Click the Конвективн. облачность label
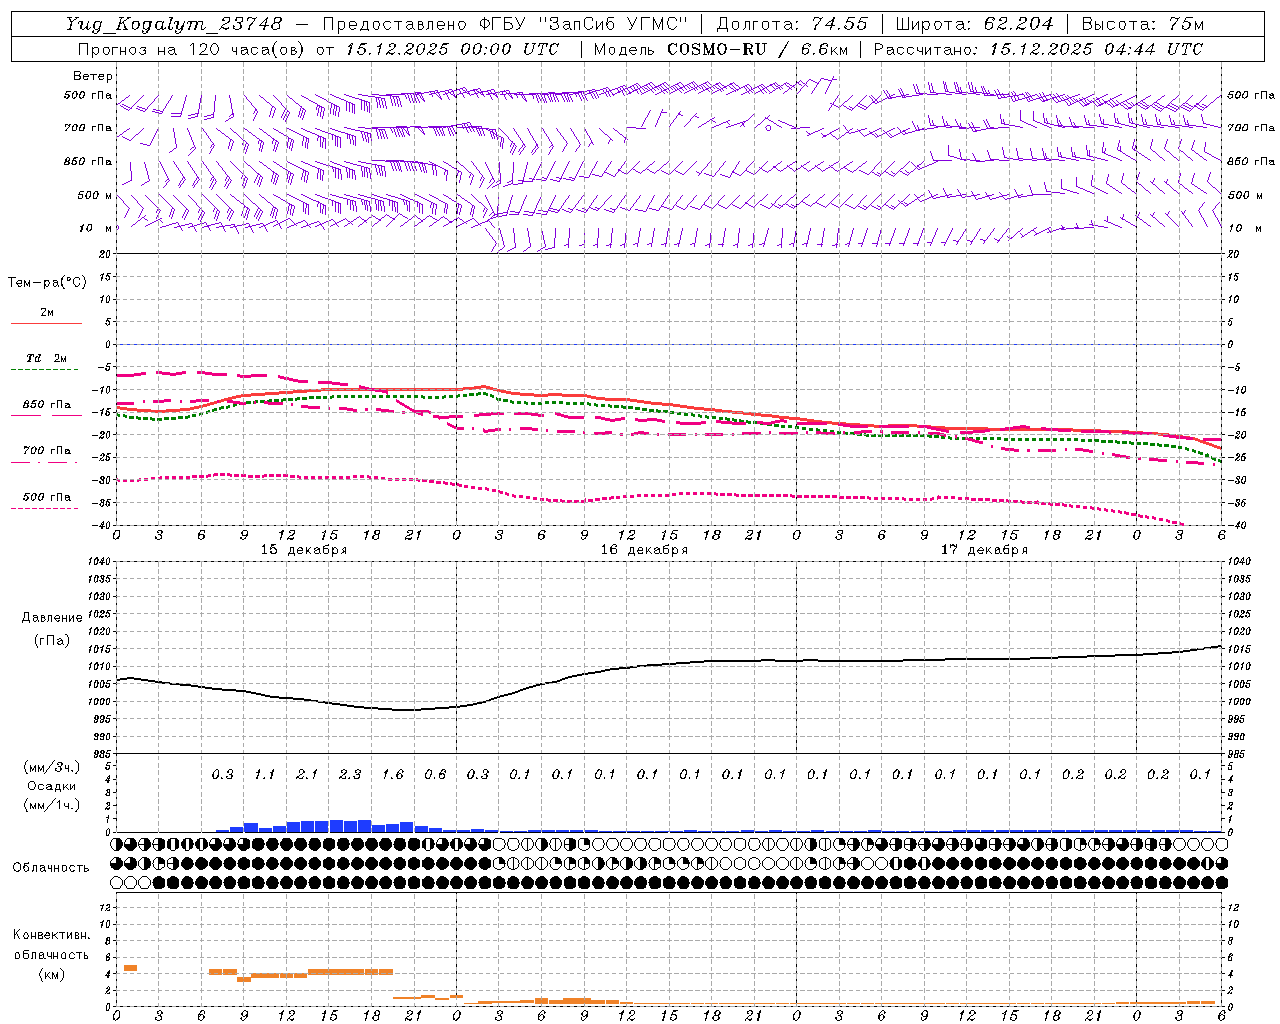Viewport: 1280px width, 1024px height. pos(51,945)
